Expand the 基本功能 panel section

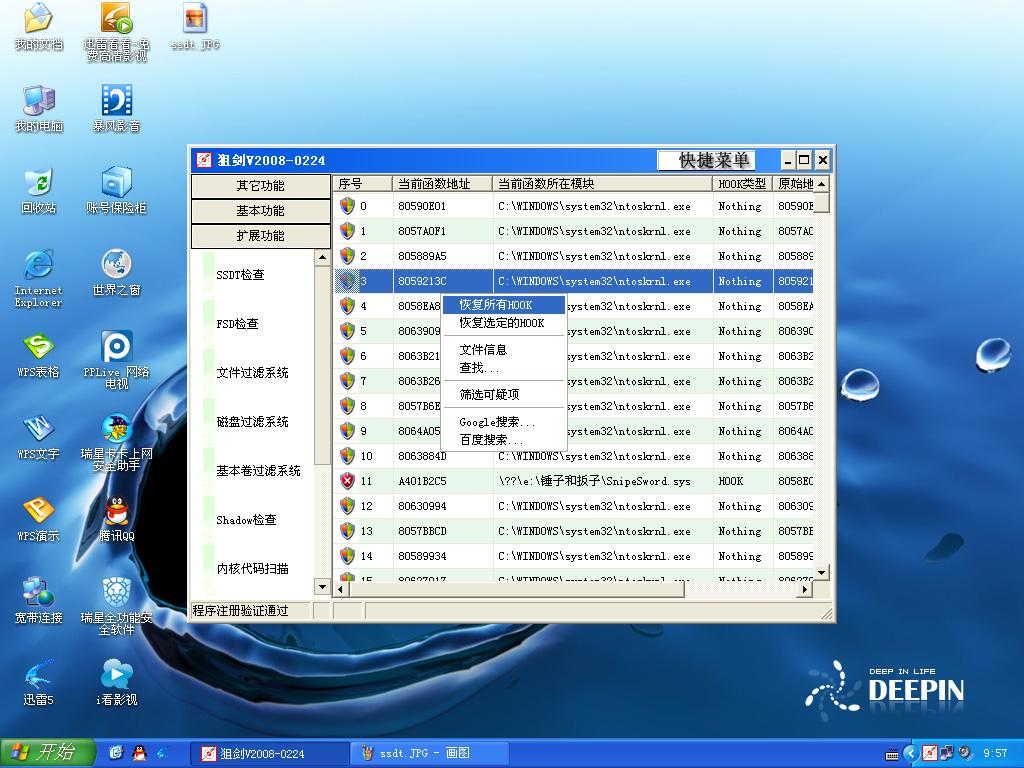pos(260,211)
